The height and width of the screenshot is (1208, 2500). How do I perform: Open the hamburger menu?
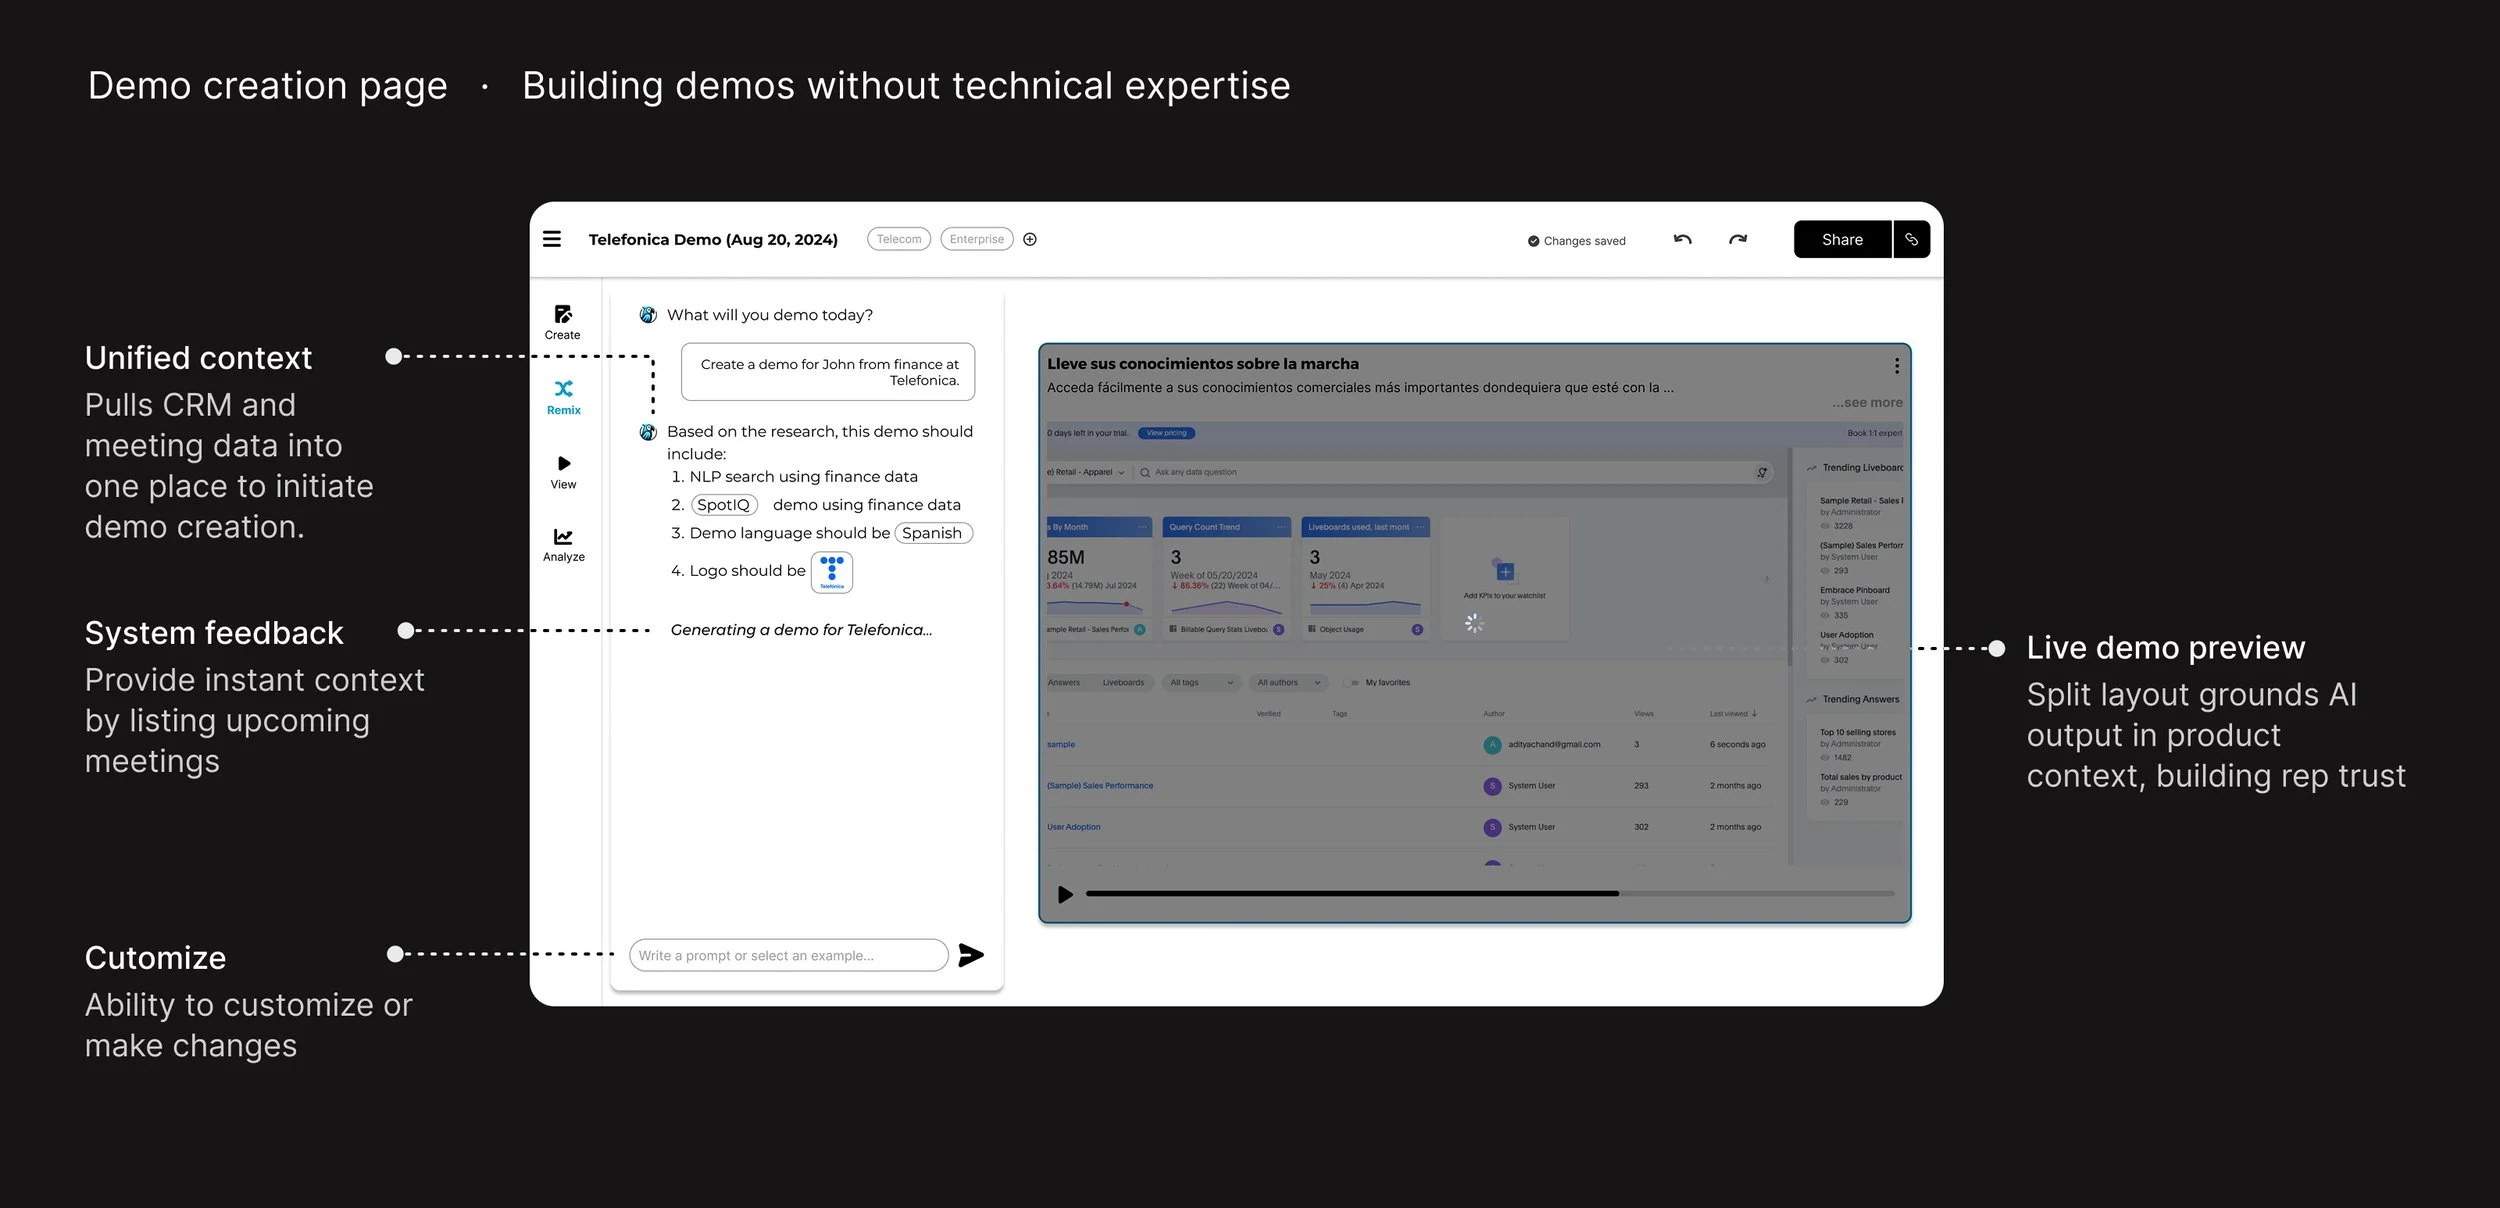pos(552,239)
